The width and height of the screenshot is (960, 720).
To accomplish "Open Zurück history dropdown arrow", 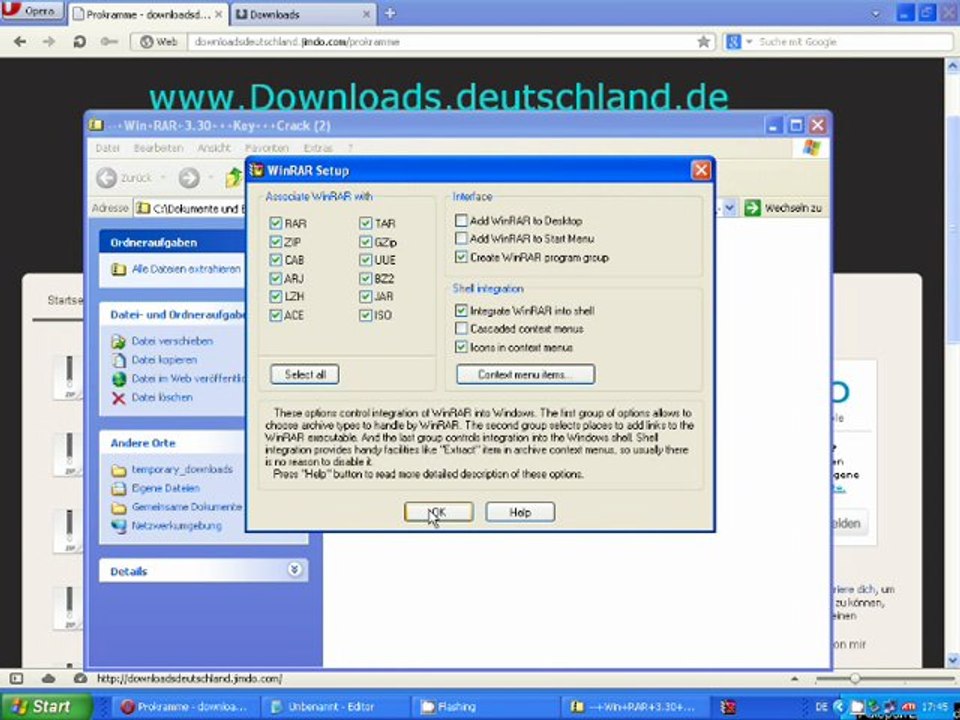I will (x=163, y=178).
